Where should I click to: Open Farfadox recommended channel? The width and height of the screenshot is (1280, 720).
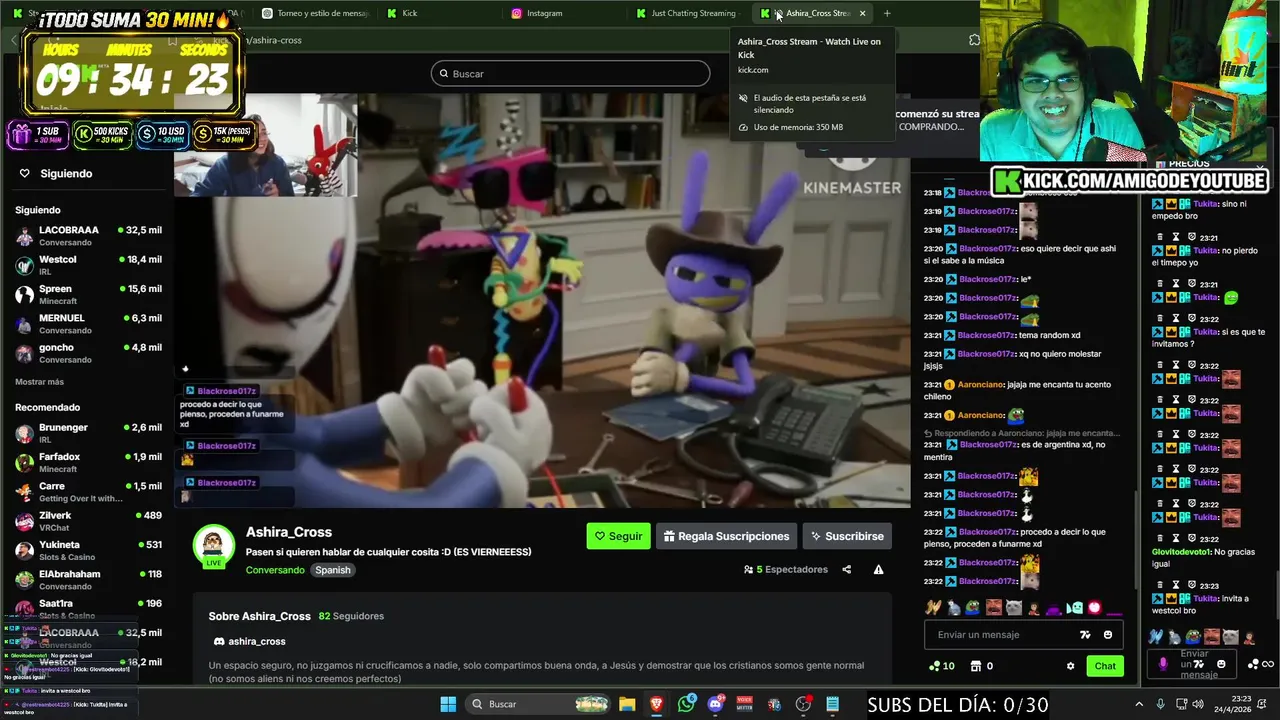click(88, 462)
